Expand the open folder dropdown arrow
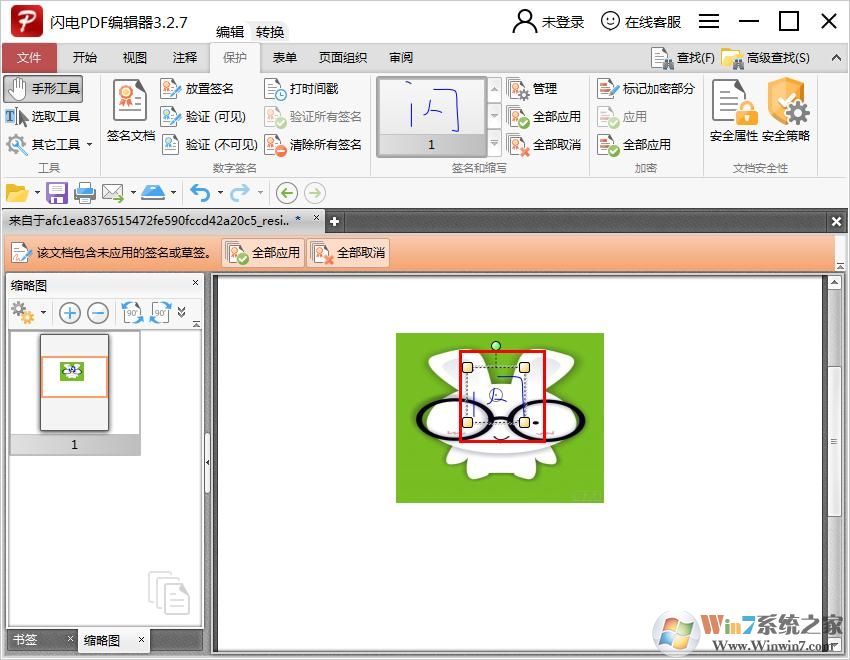 tap(37, 192)
